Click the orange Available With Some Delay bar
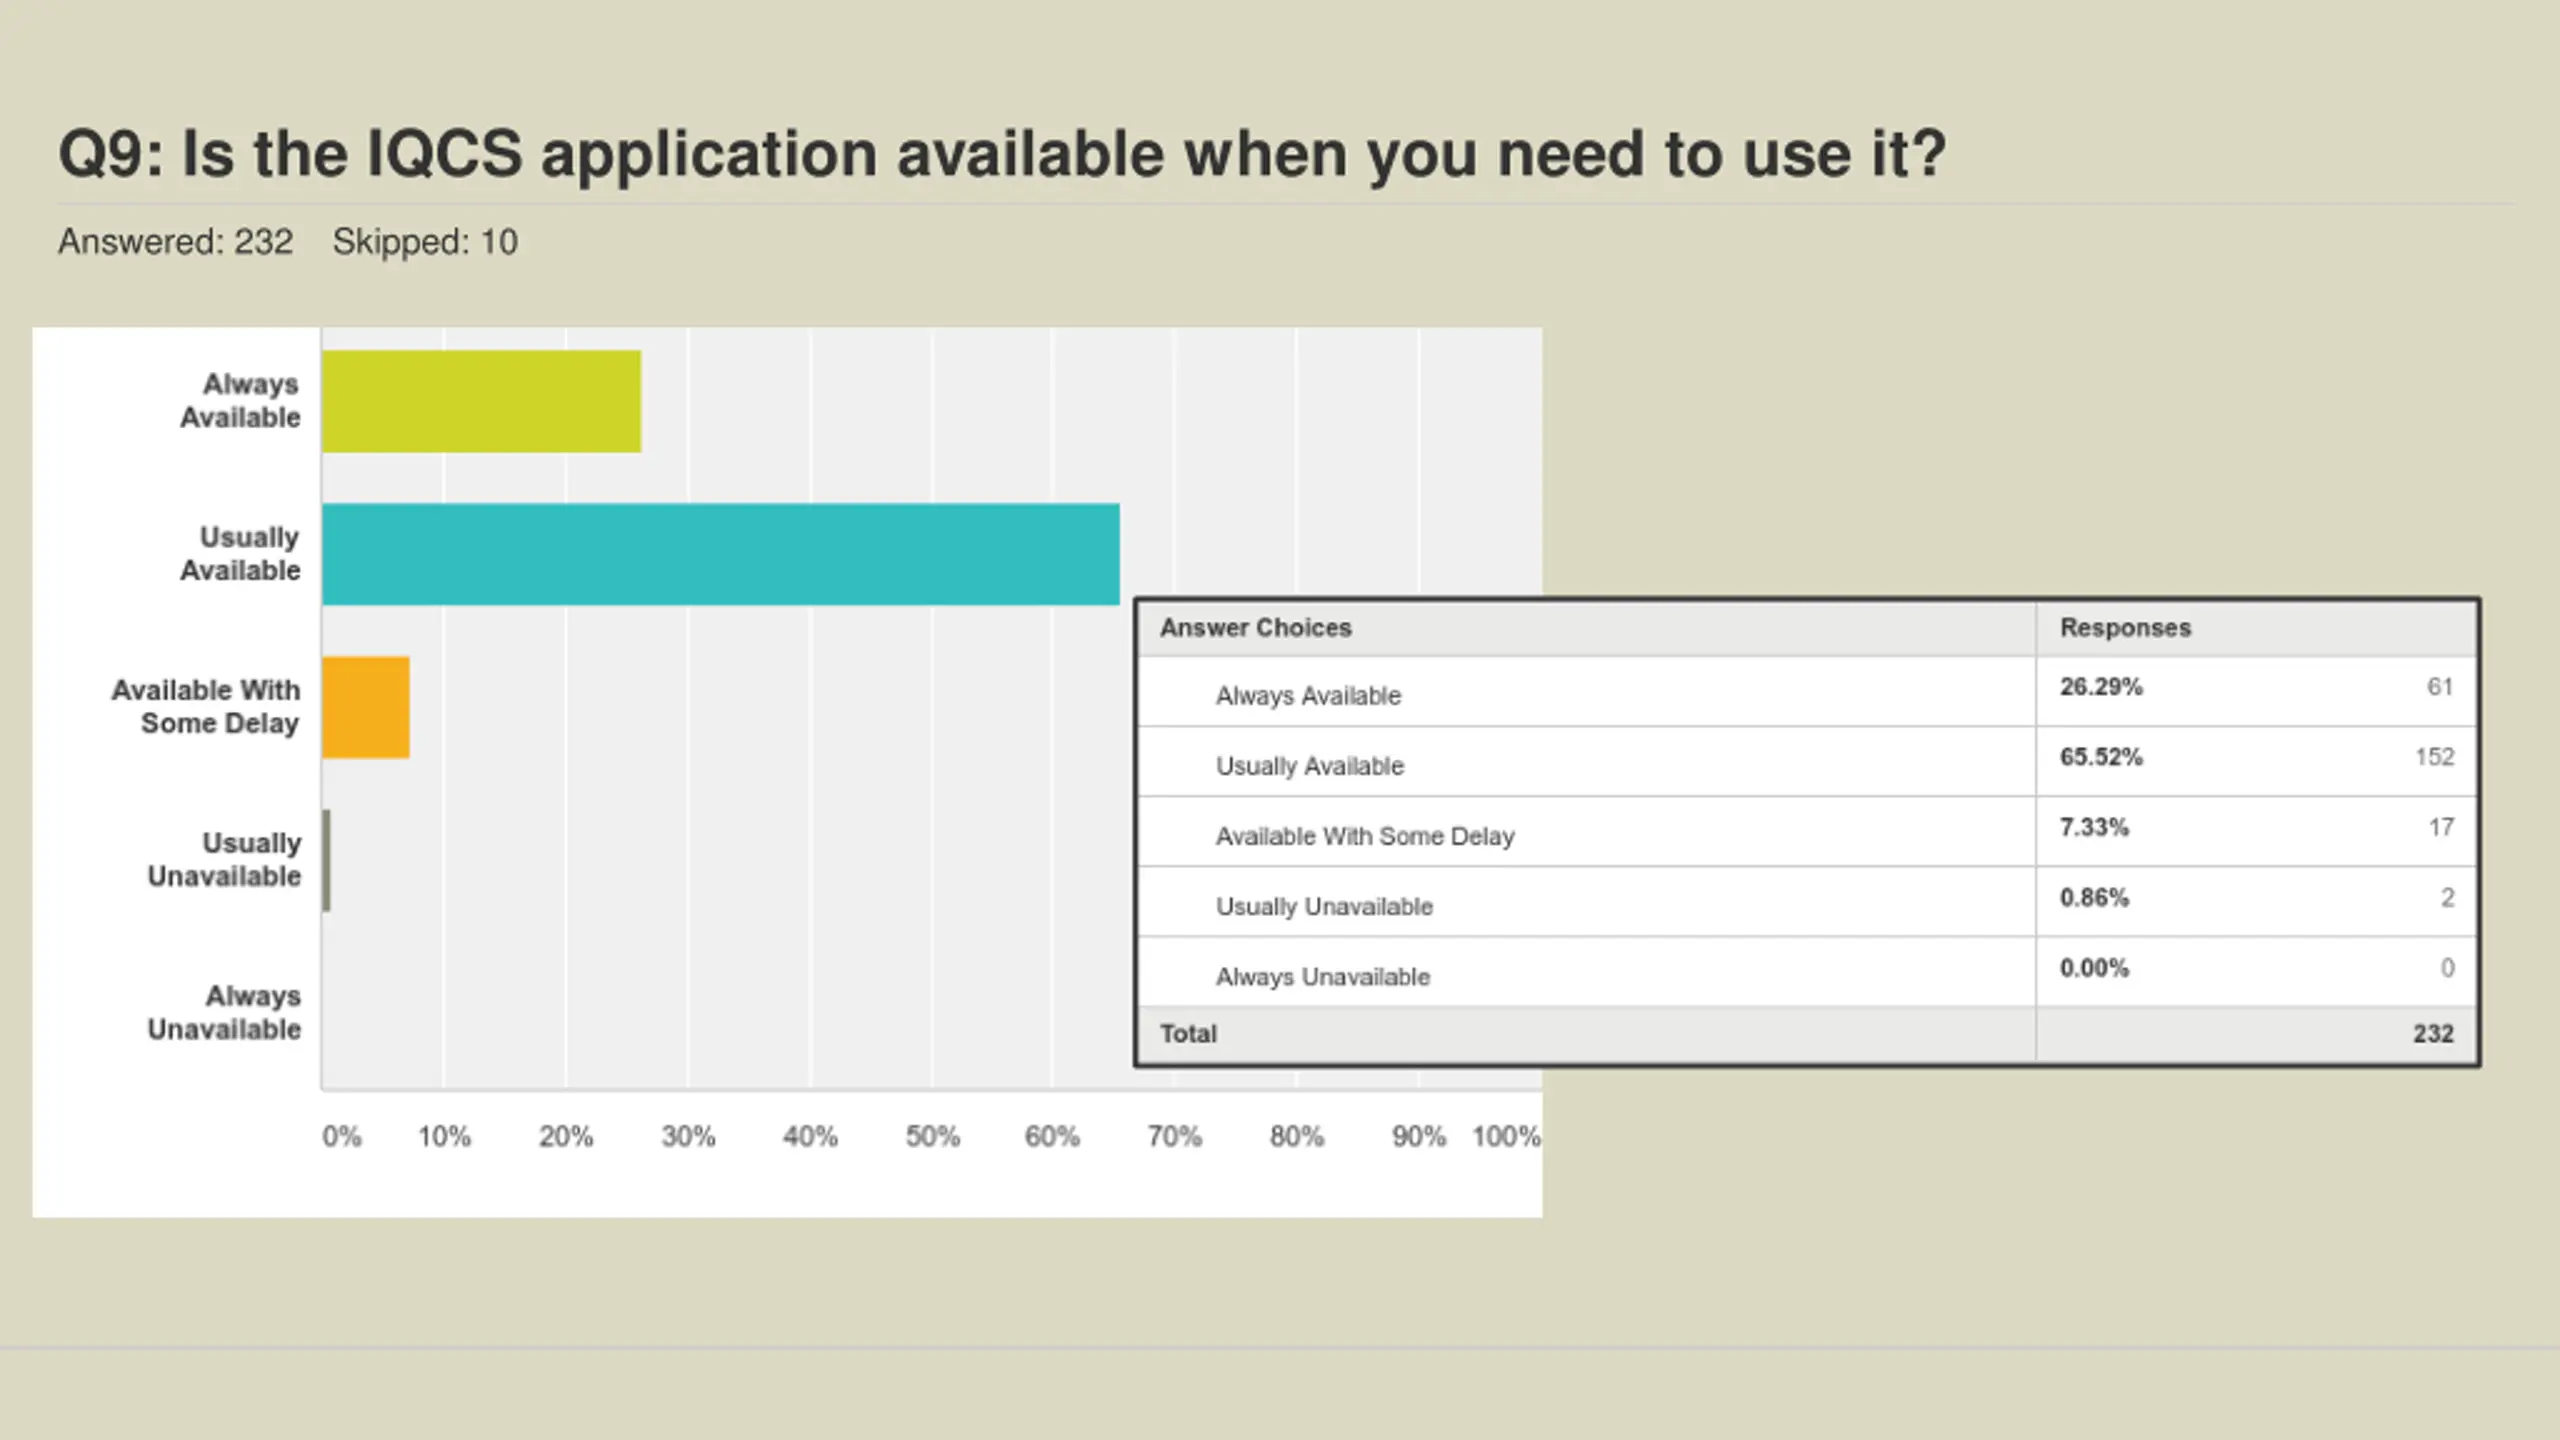 pos(366,707)
